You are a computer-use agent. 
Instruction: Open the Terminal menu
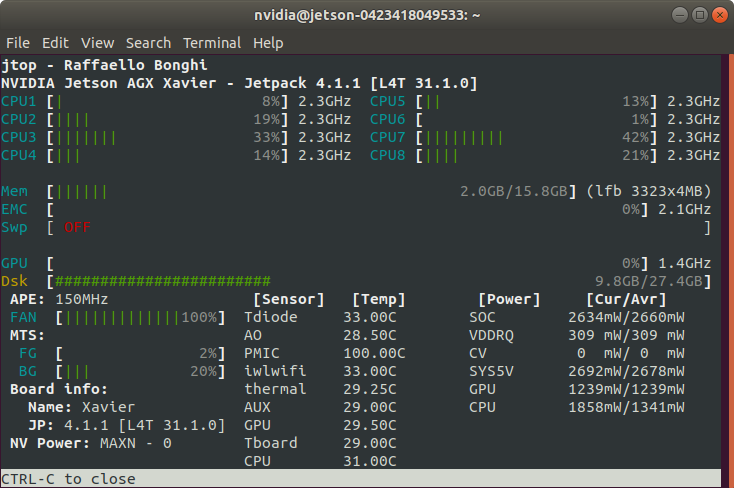point(212,43)
